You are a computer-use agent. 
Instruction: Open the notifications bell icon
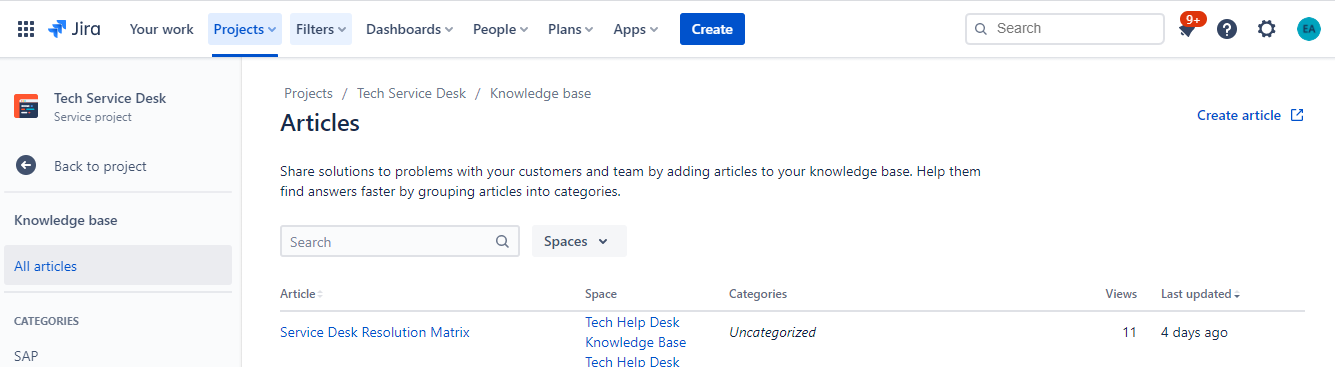pos(1187,29)
